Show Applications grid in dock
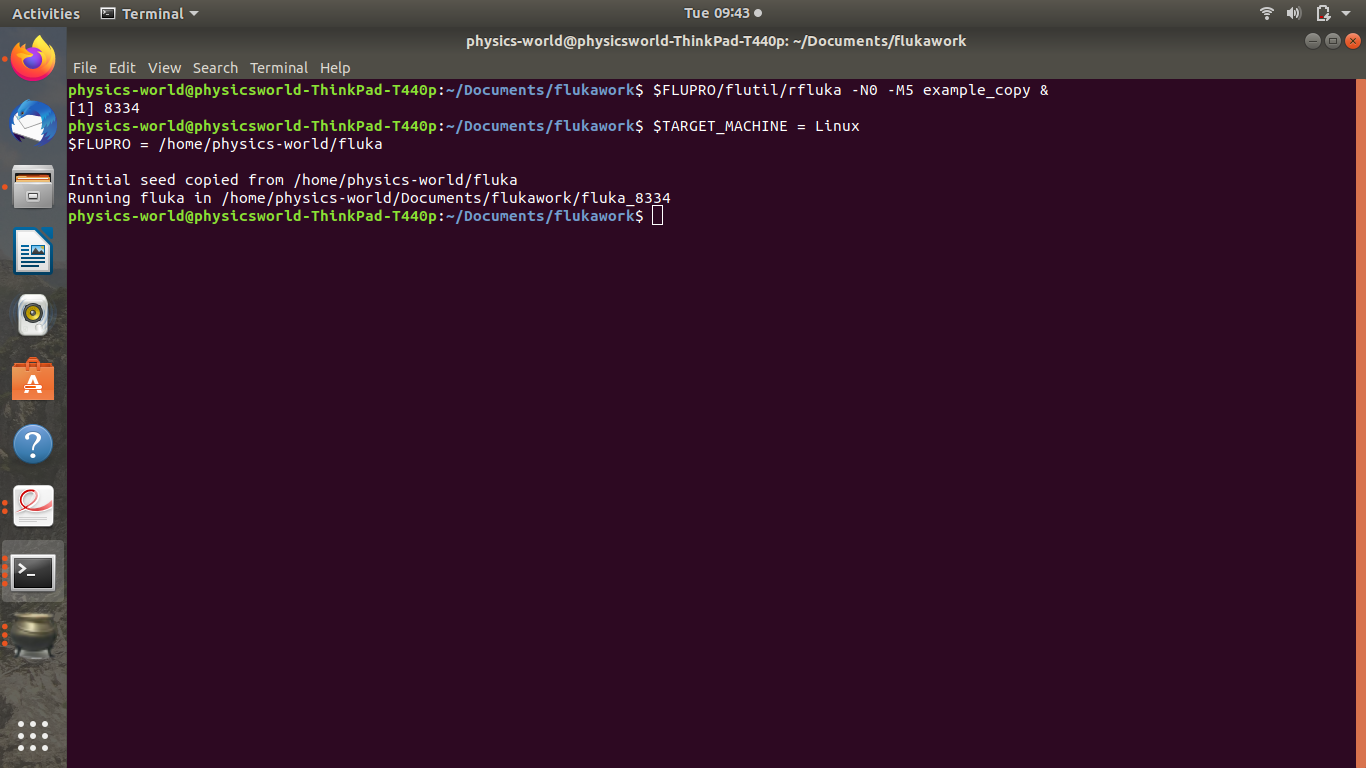The height and width of the screenshot is (768, 1366). [33, 735]
